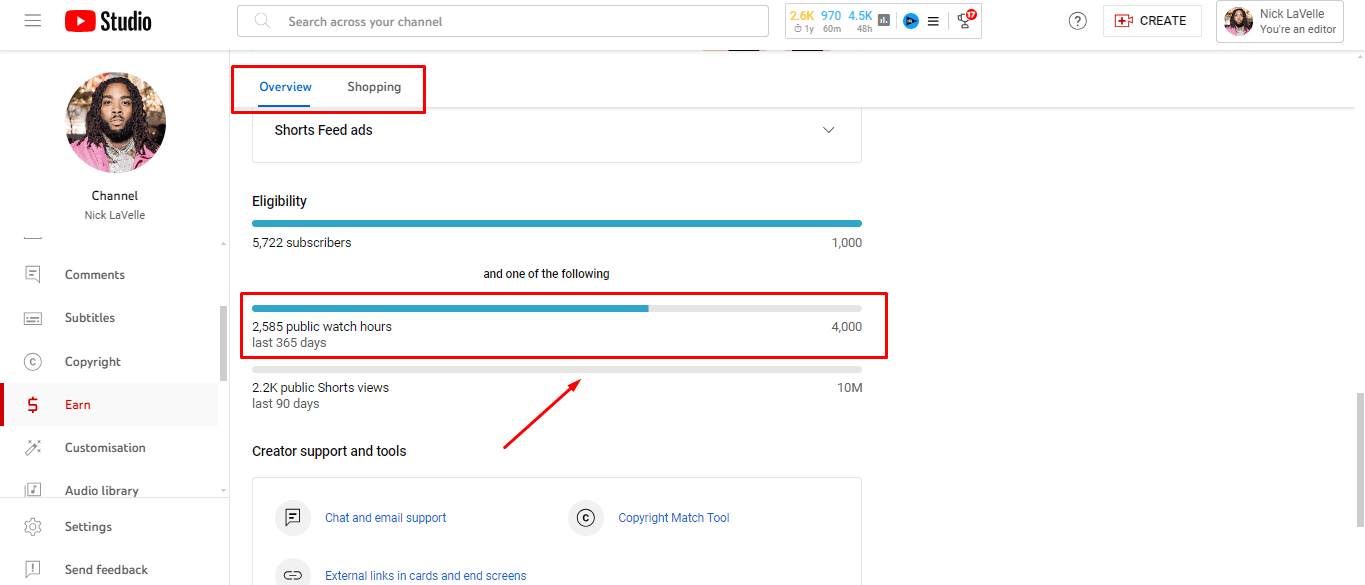Click the Audio library music icon

tap(33, 490)
